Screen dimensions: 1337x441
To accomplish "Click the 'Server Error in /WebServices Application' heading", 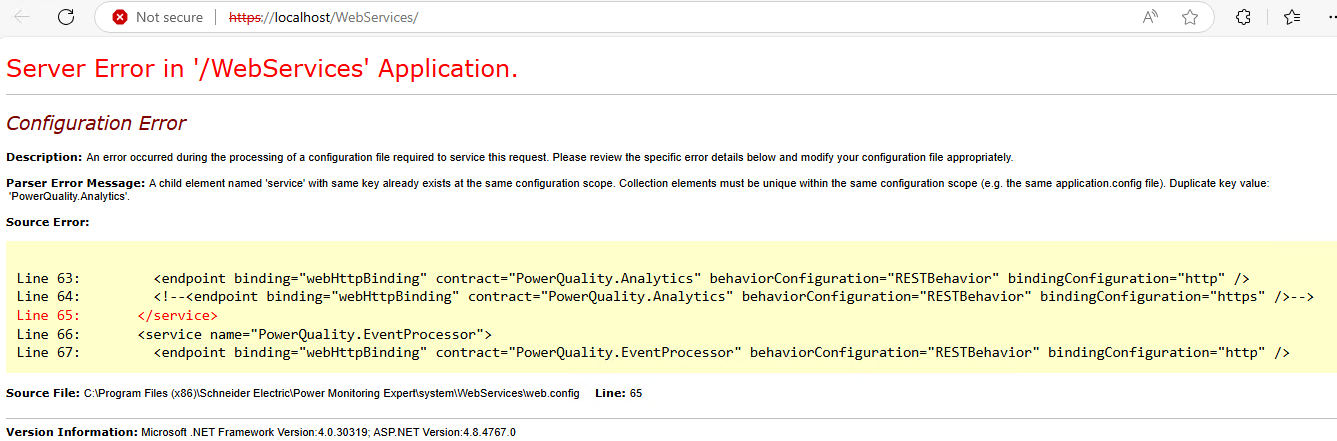I will click(262, 69).
